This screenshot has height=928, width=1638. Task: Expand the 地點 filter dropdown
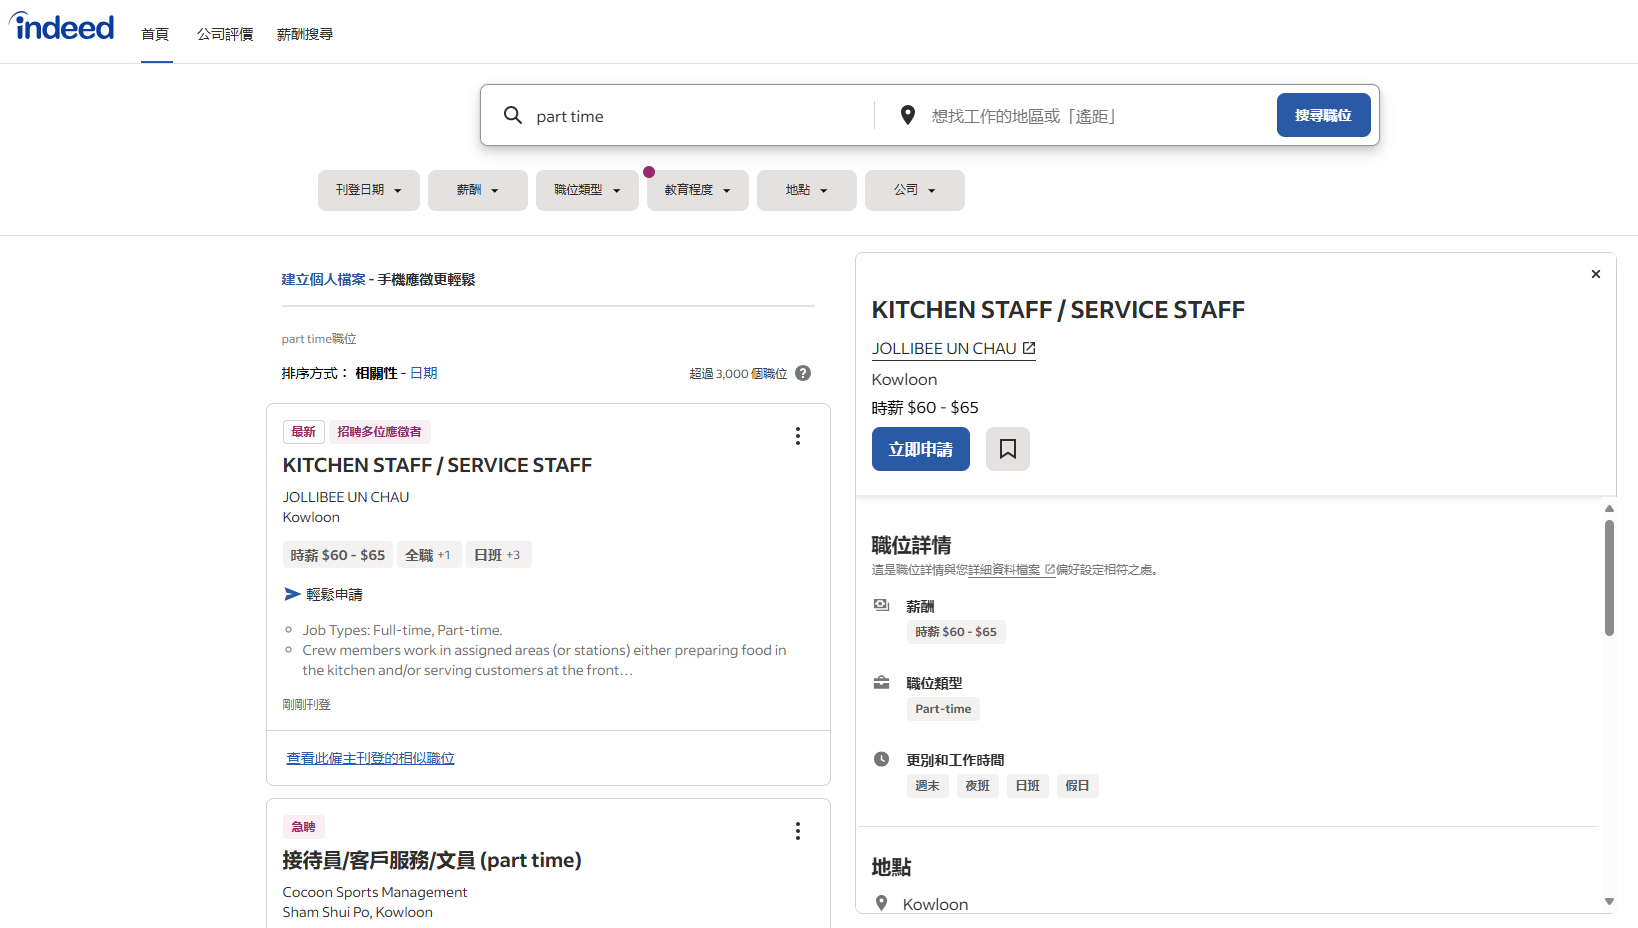click(x=807, y=190)
